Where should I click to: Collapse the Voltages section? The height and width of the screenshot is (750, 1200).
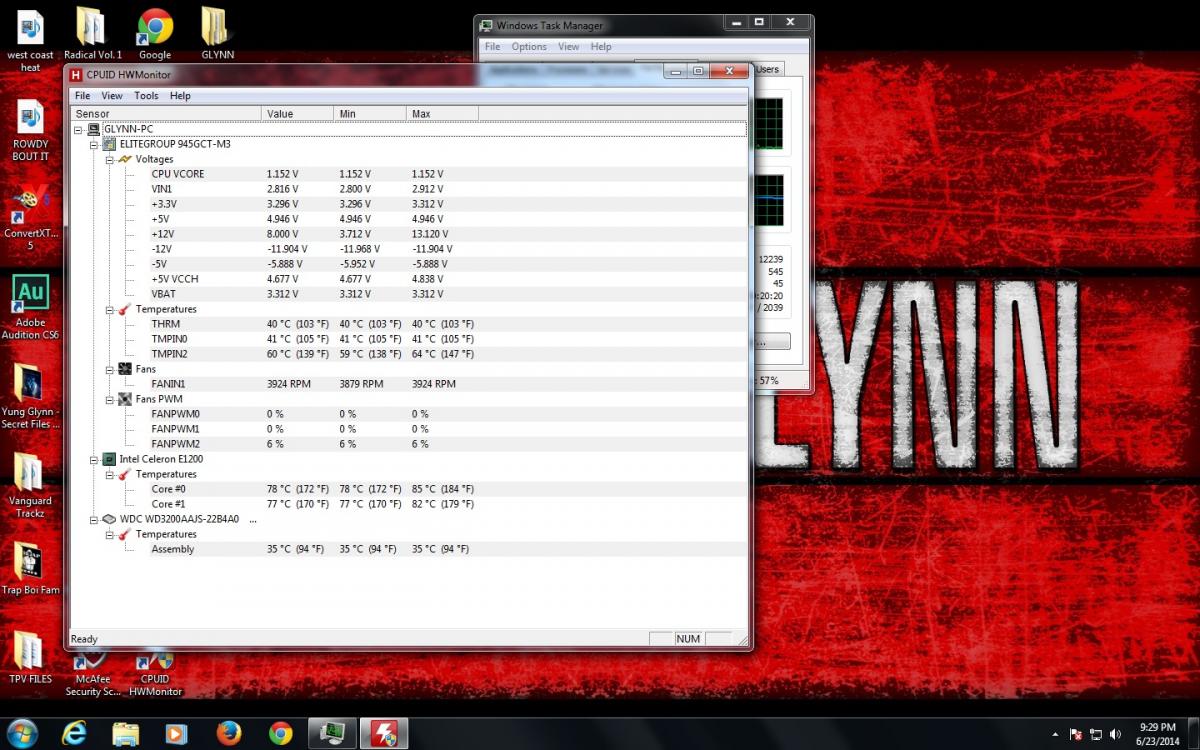110,159
